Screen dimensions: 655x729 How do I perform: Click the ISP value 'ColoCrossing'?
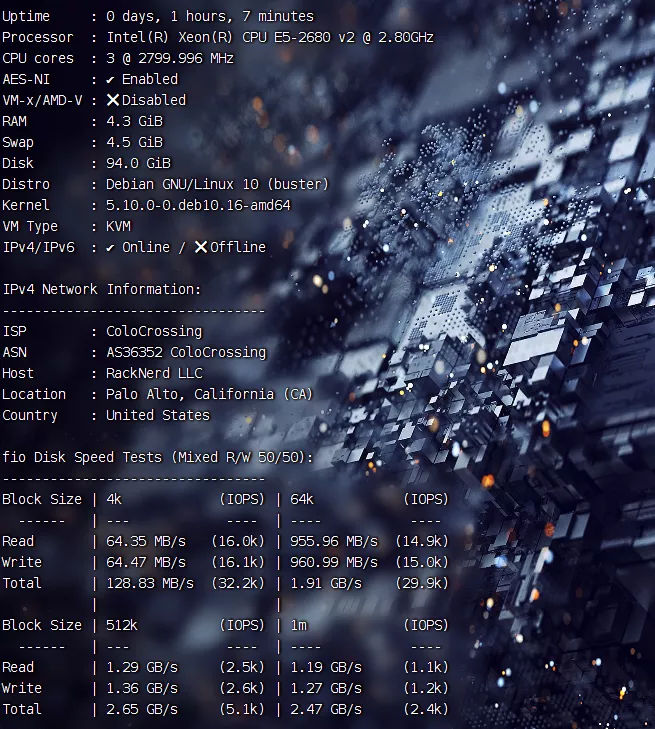pyautogui.click(x=154, y=331)
